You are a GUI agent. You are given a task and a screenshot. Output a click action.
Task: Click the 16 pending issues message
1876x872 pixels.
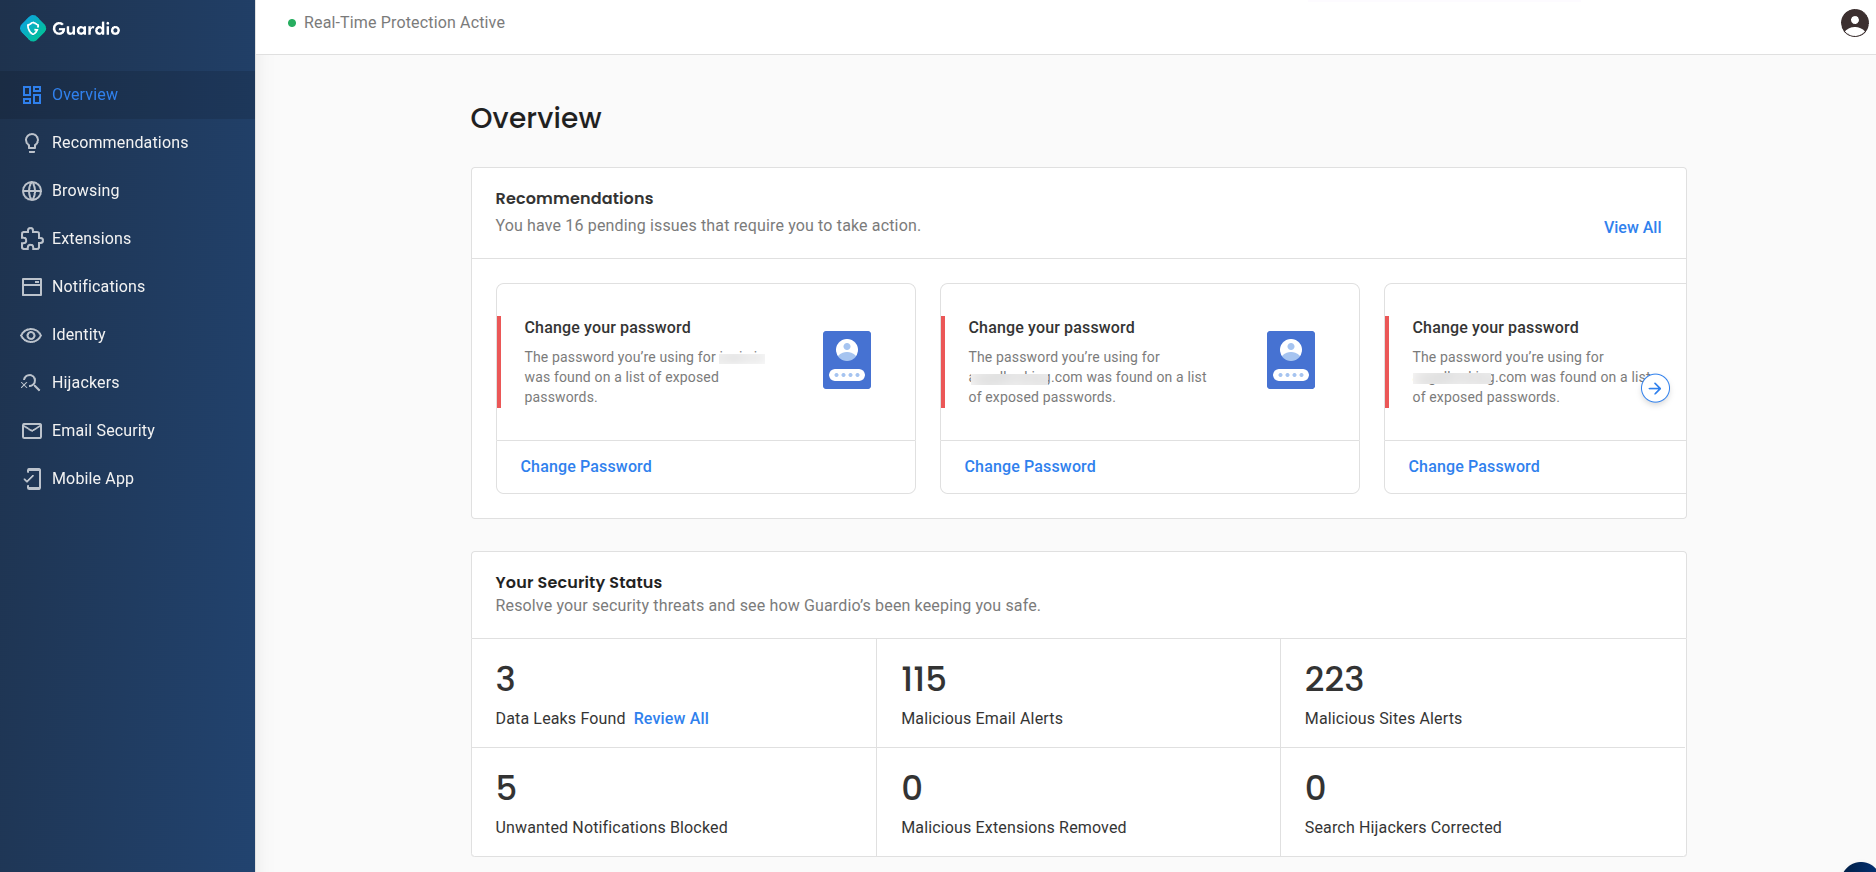pyautogui.click(x=708, y=226)
